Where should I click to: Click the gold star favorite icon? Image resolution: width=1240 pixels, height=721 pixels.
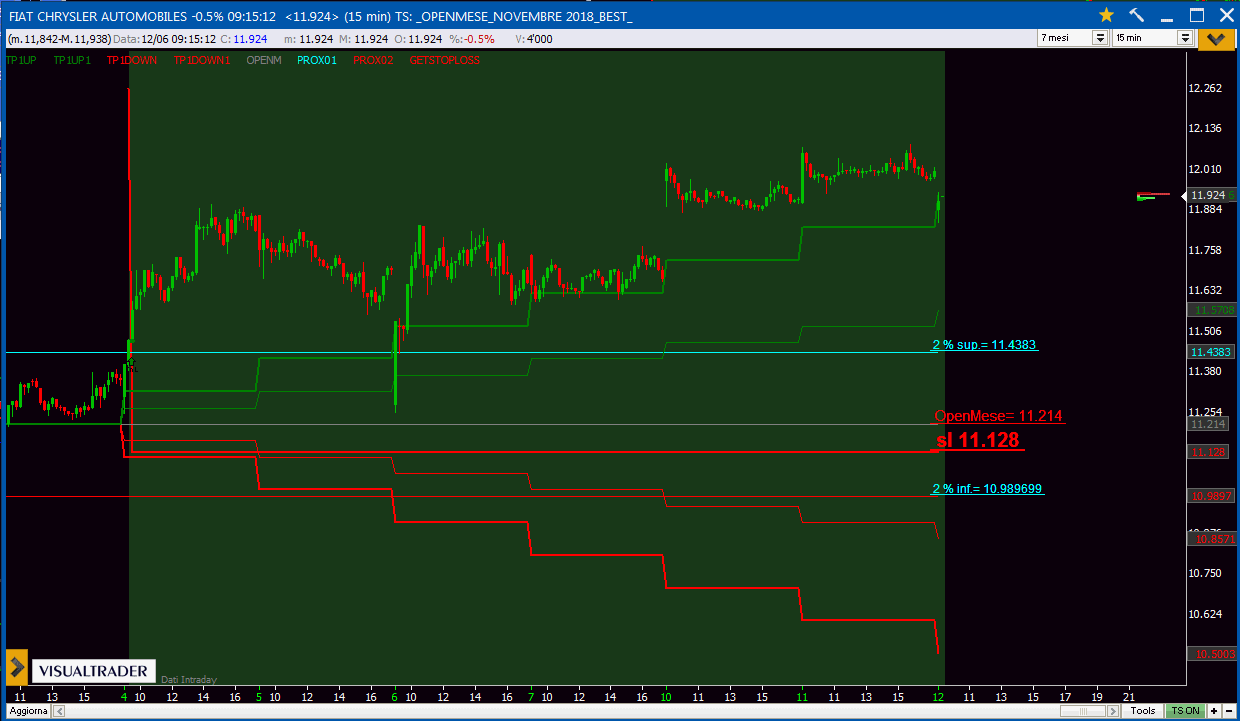pyautogui.click(x=1106, y=15)
